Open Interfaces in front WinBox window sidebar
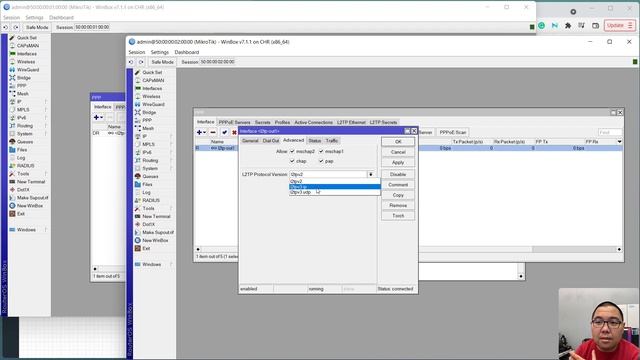 (152, 88)
